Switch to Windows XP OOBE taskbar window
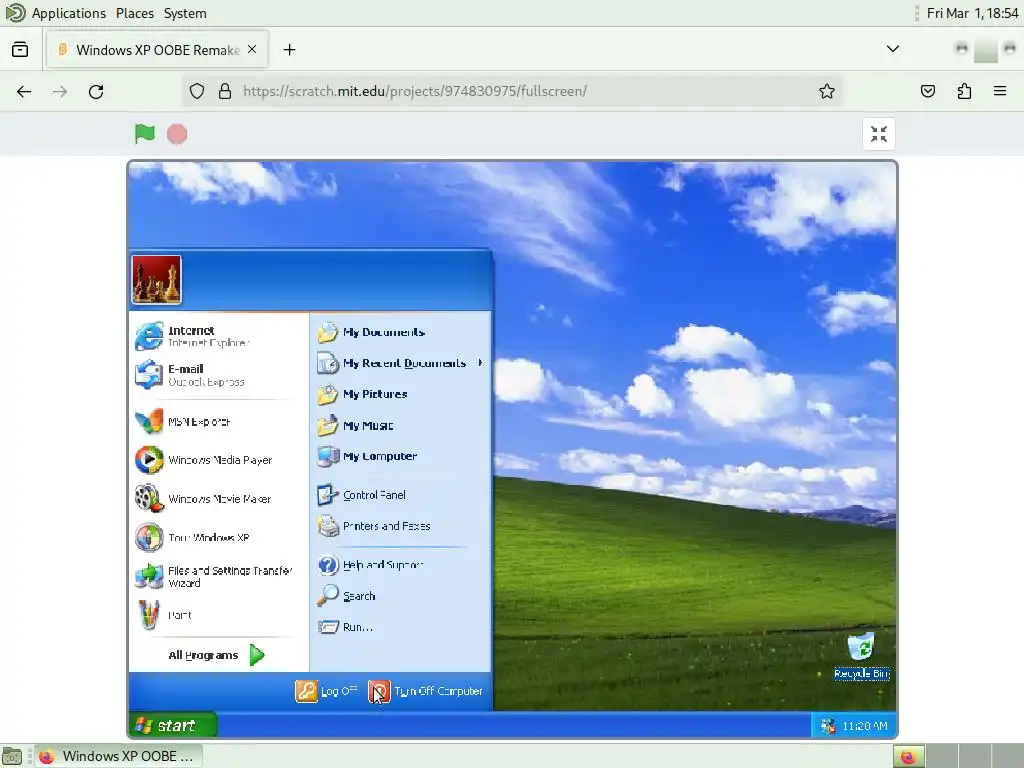Screen dimensions: 1024x768 pos(118,756)
